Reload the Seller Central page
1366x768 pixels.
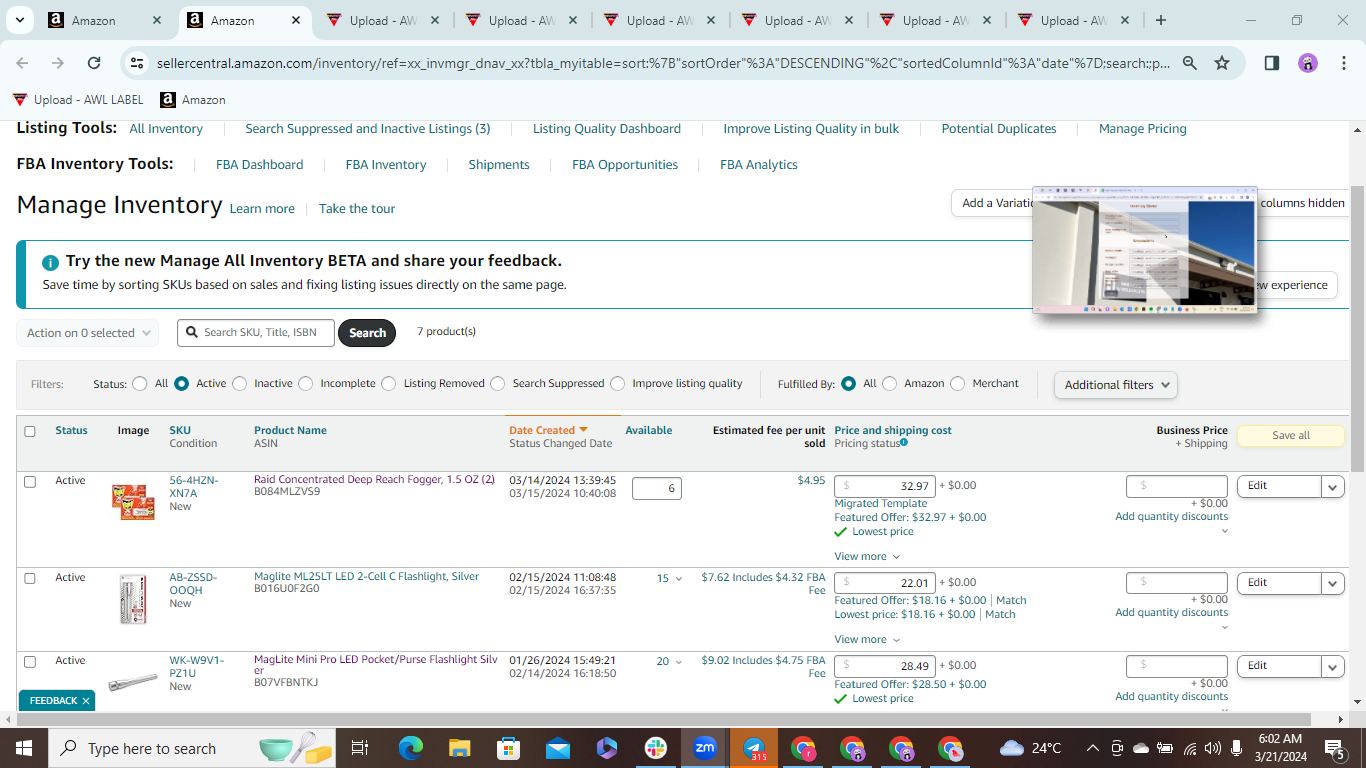pos(94,63)
